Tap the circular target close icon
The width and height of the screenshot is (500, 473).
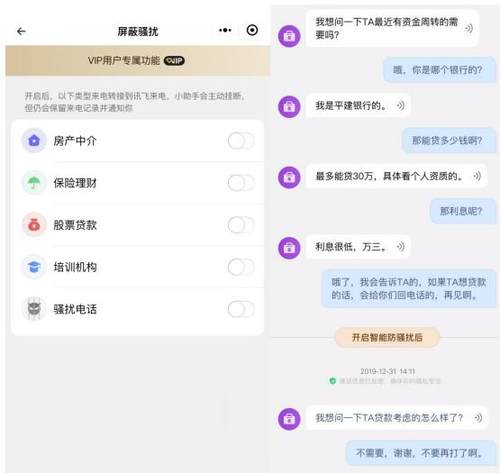[x=252, y=30]
